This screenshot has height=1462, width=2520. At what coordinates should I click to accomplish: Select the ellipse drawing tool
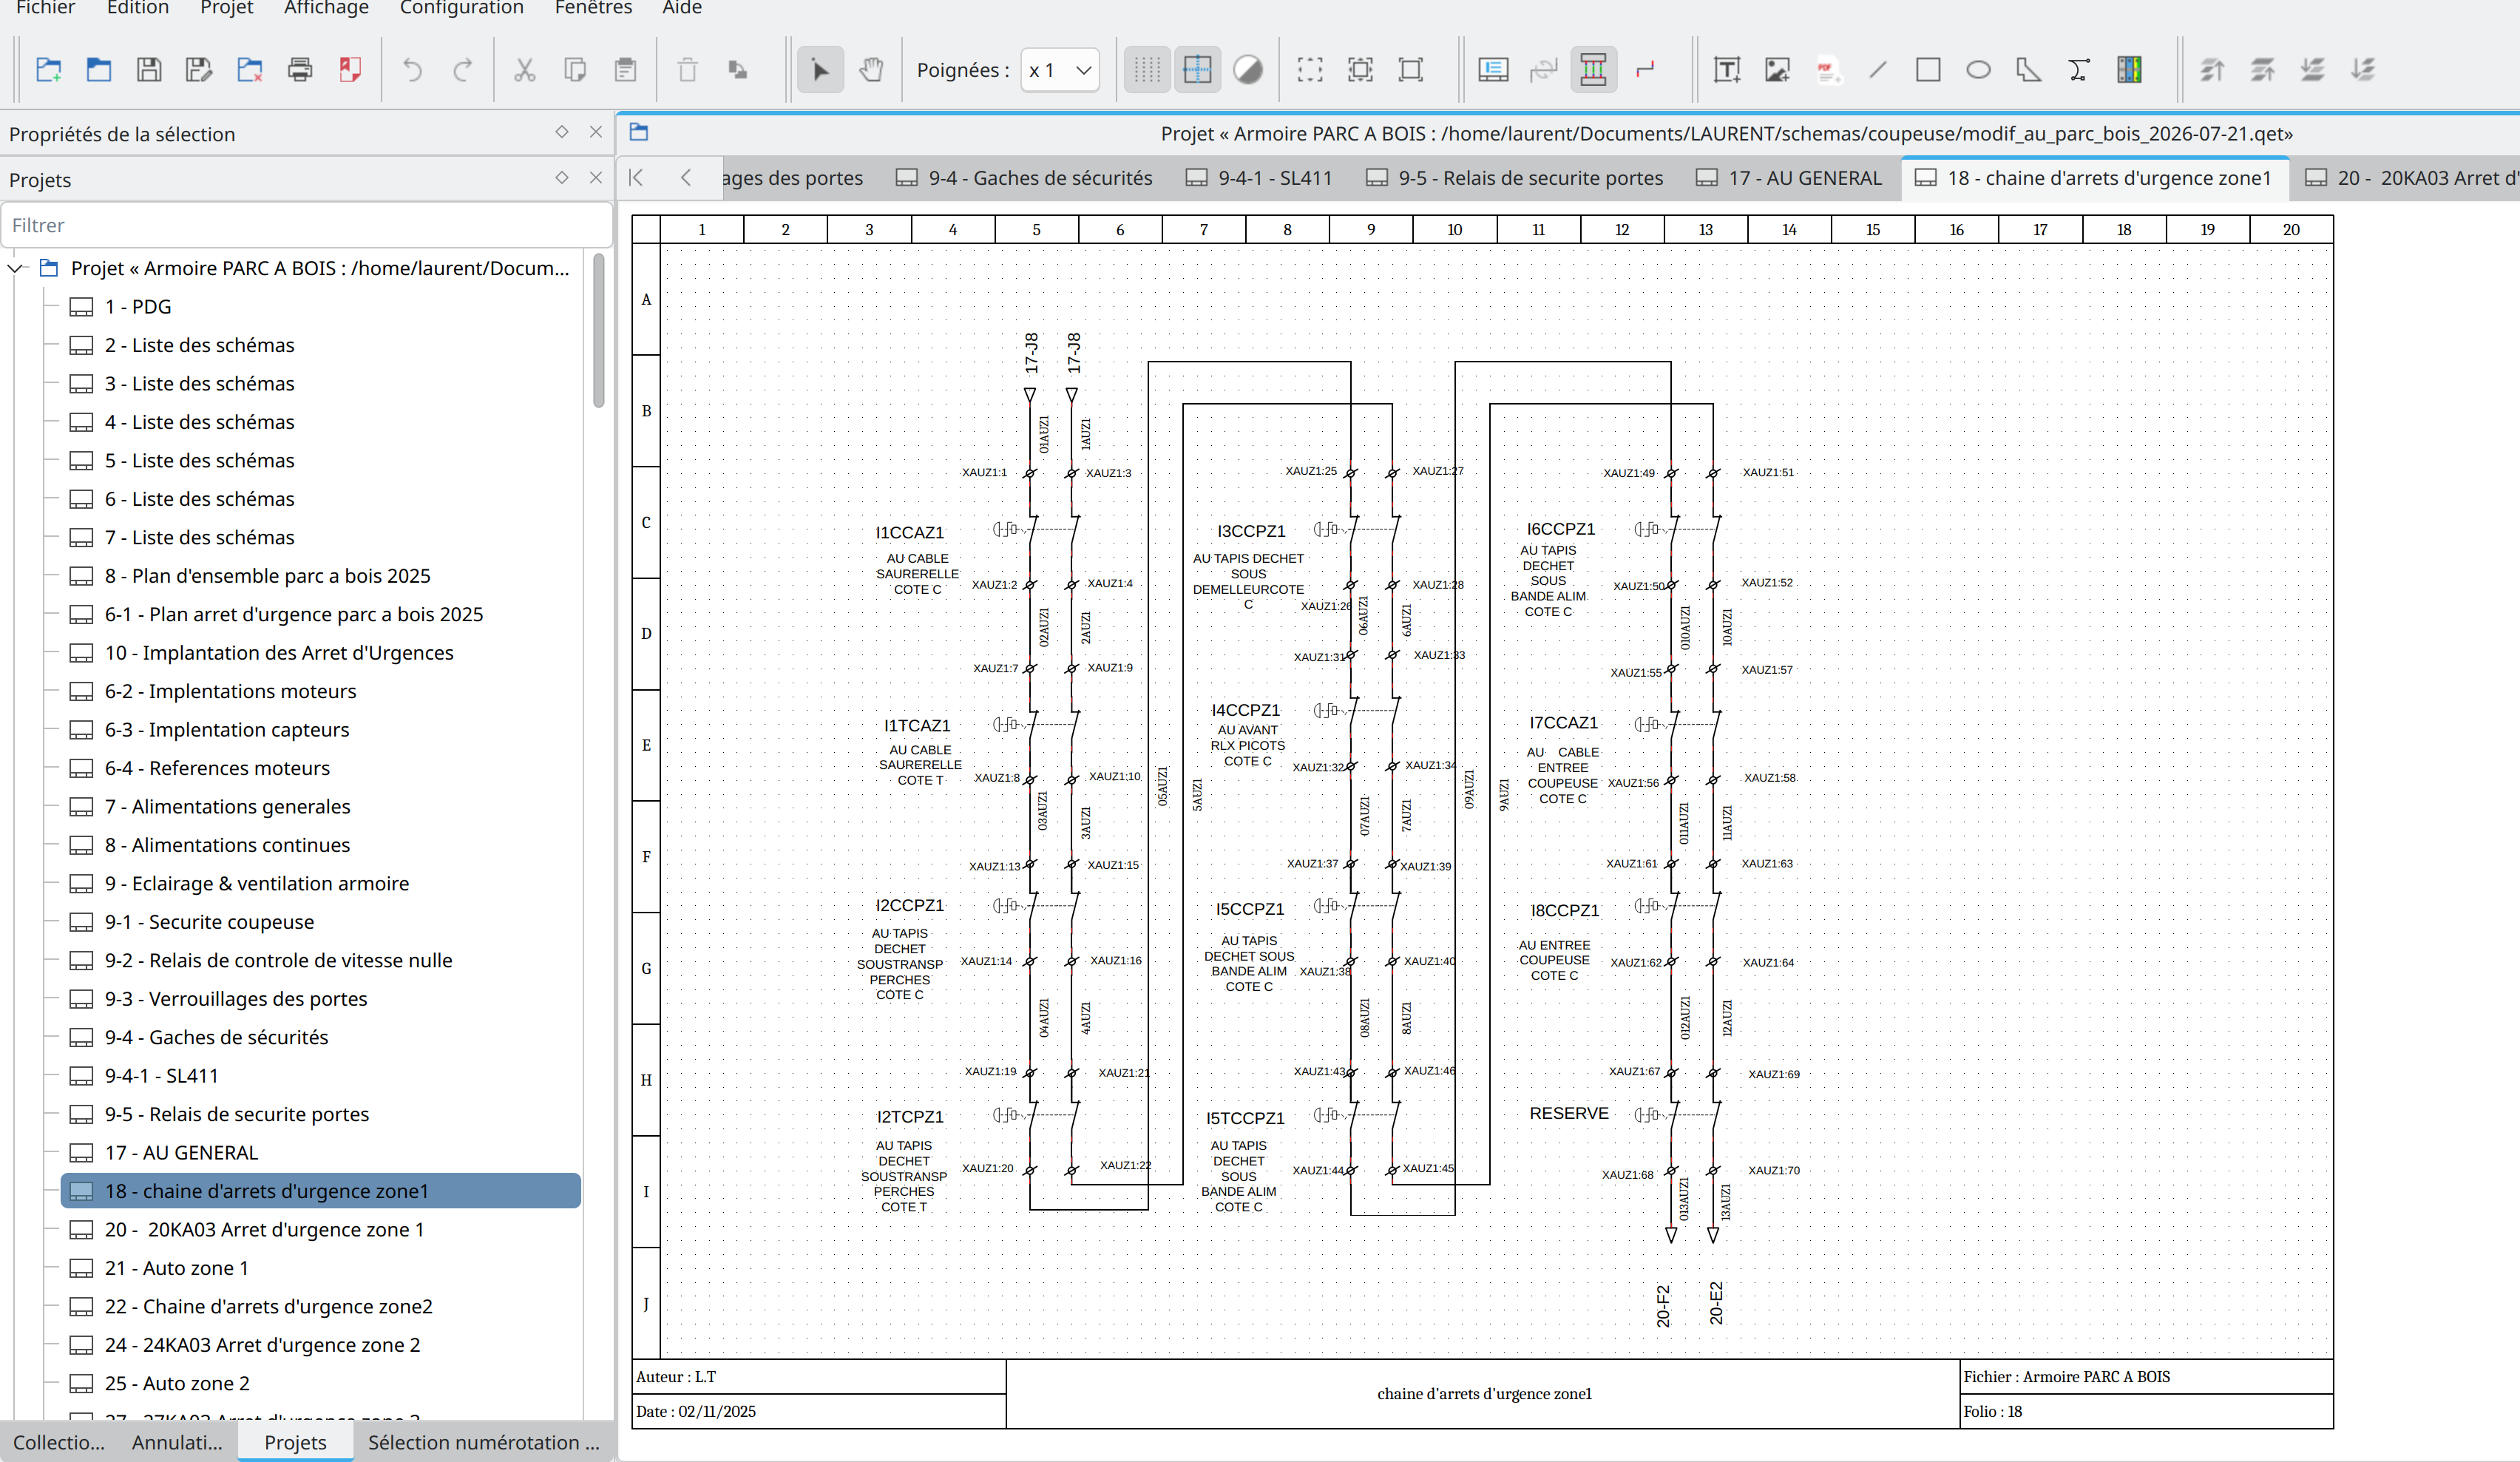pos(1978,70)
